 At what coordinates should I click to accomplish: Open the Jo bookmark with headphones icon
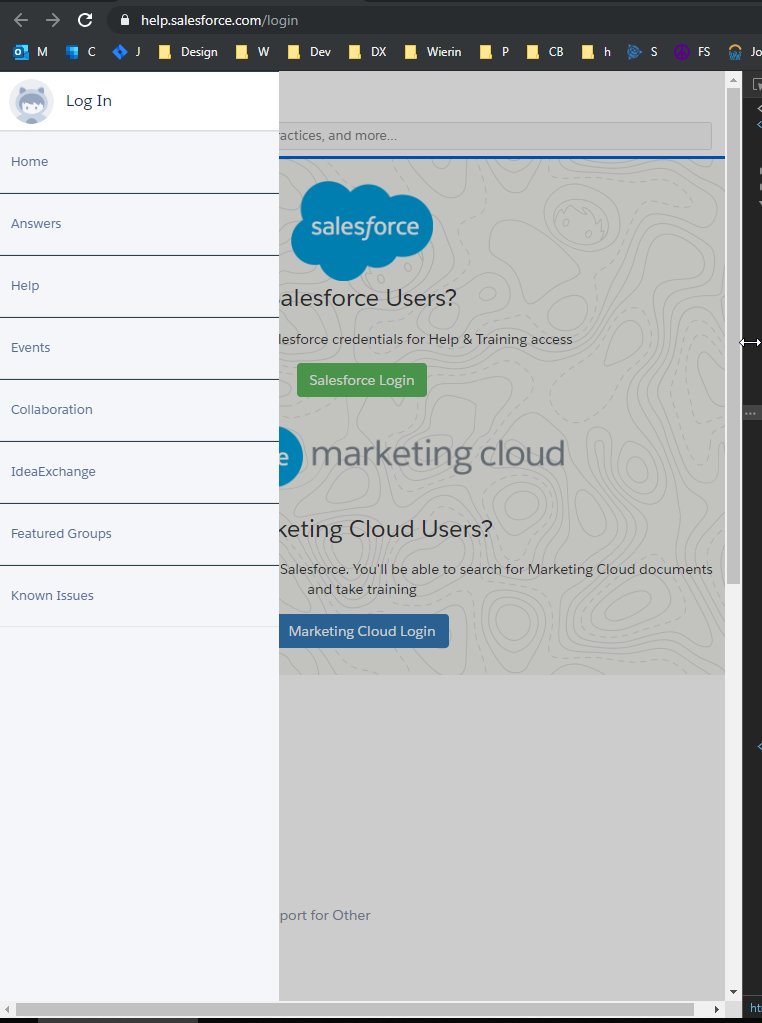[744, 52]
